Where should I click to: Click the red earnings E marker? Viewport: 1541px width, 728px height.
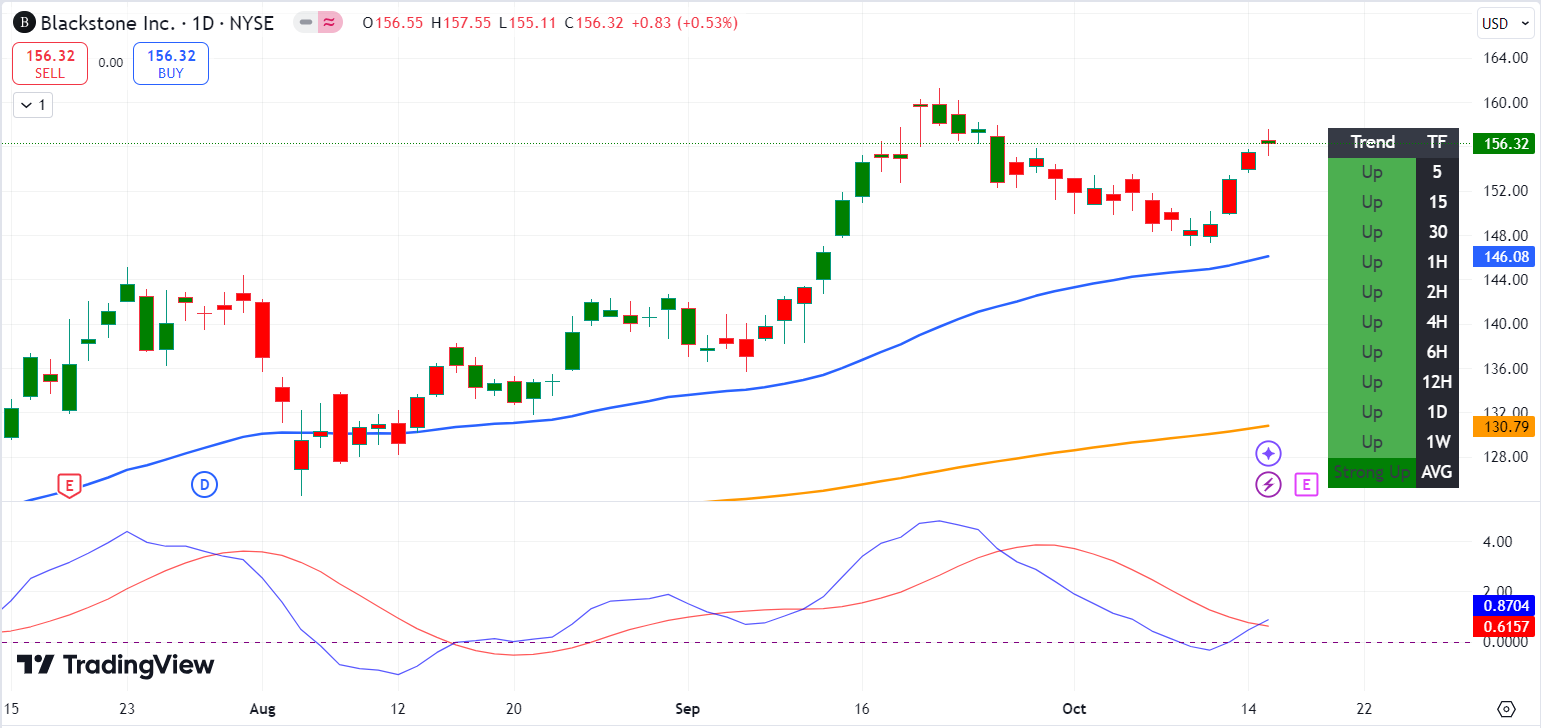[x=69, y=486]
